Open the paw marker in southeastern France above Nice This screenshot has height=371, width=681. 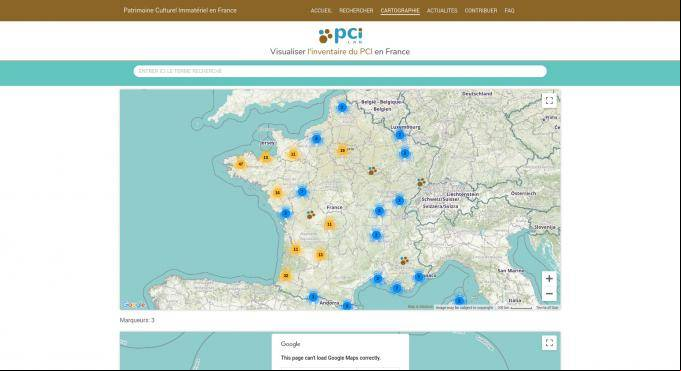pos(404,260)
